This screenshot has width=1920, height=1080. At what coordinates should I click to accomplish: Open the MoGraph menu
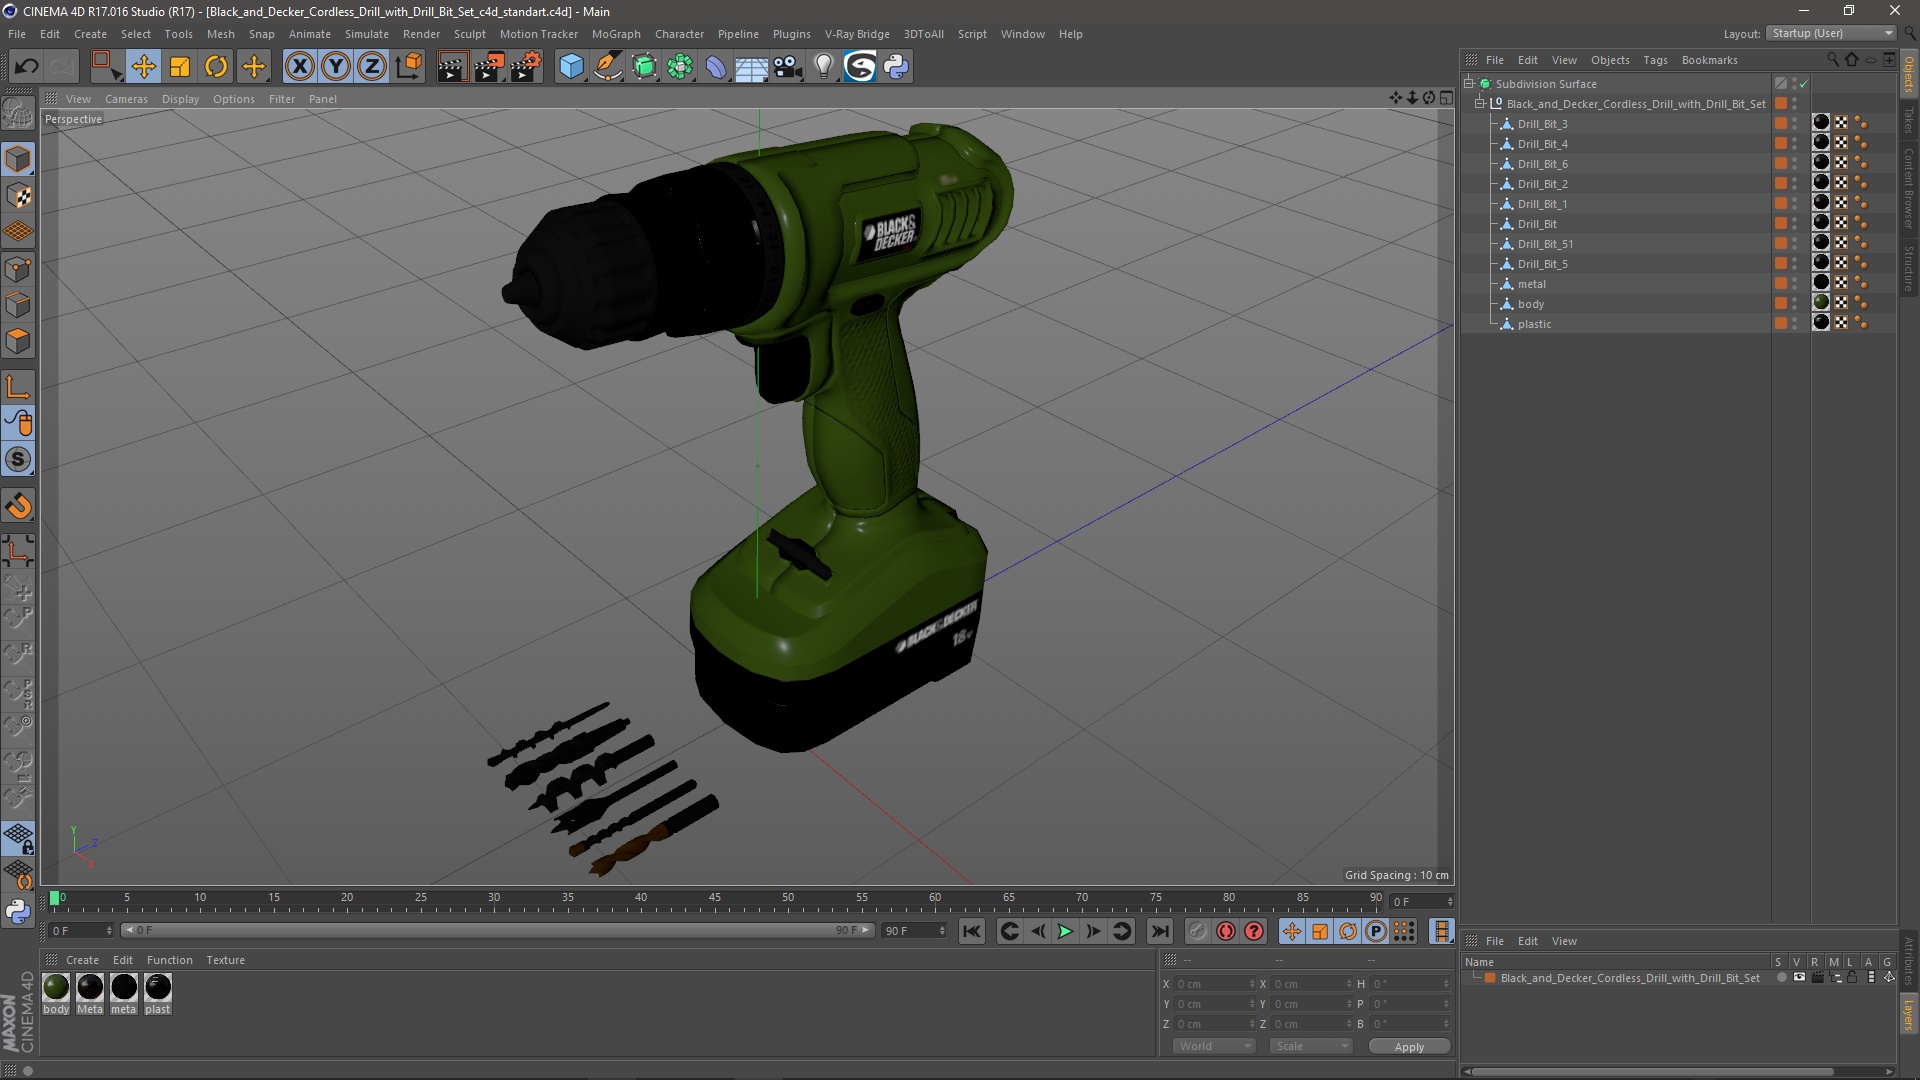(x=616, y=34)
